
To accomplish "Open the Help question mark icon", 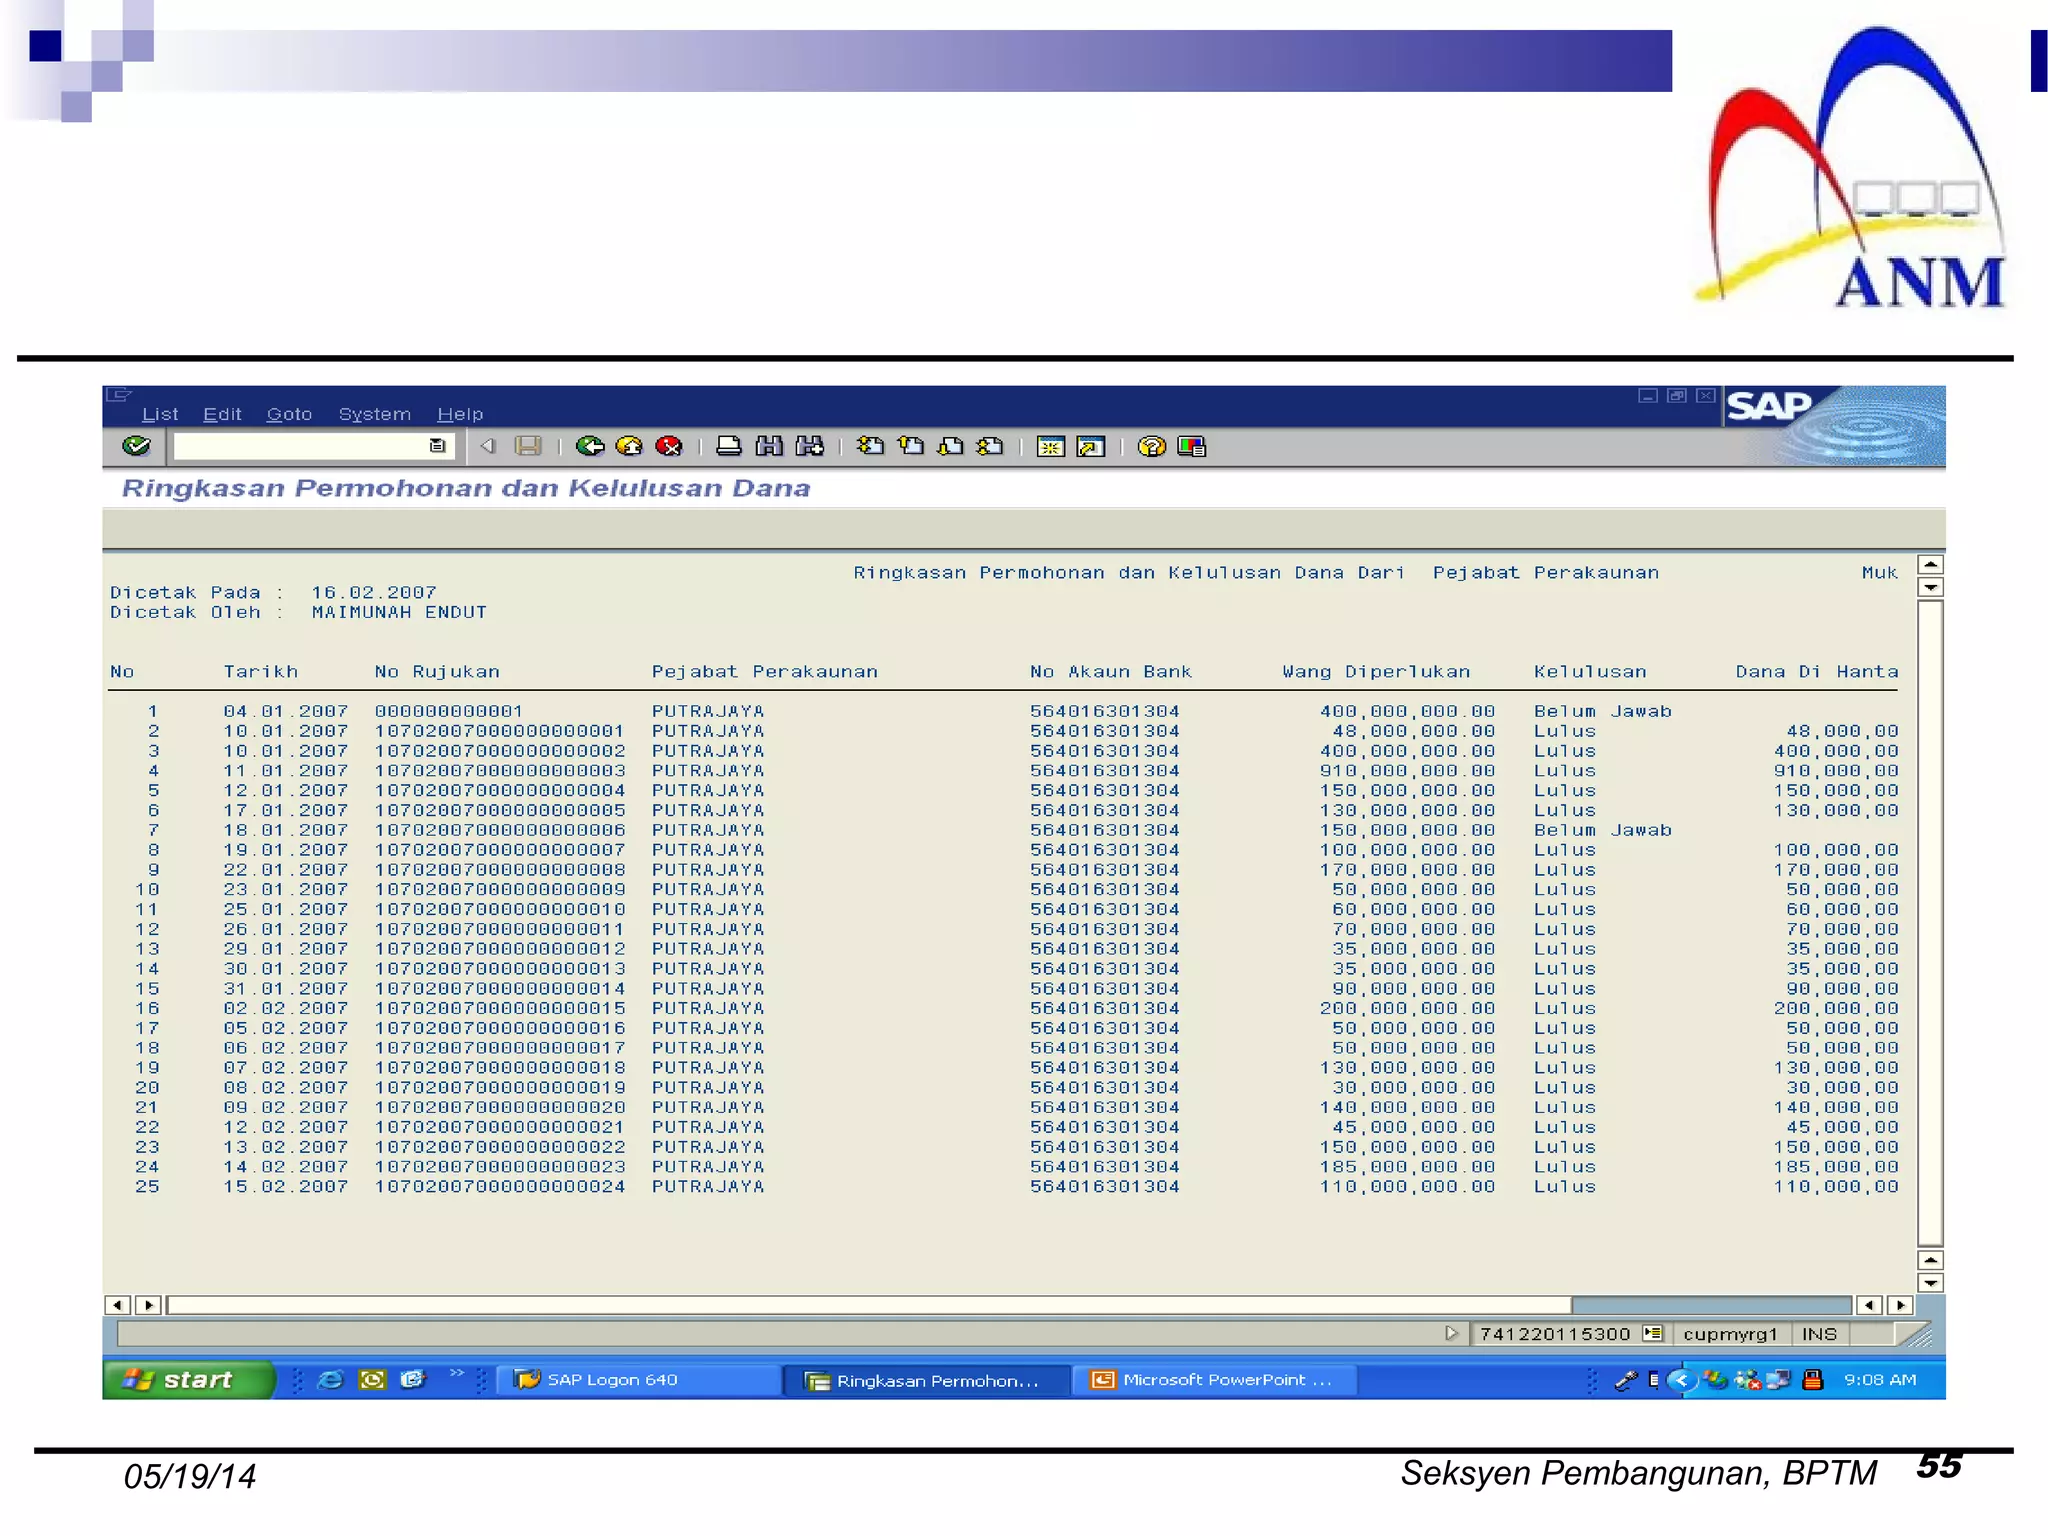I will pos(1151,446).
